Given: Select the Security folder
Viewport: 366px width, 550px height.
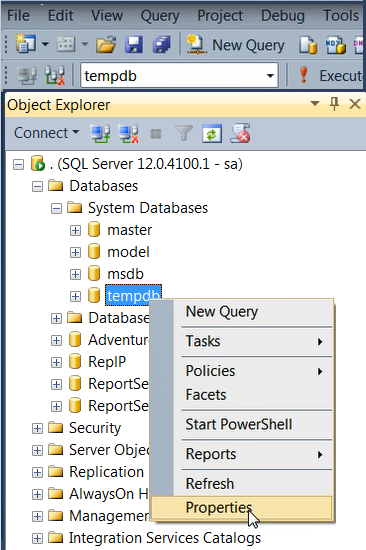Looking at the screenshot, I should [95, 428].
